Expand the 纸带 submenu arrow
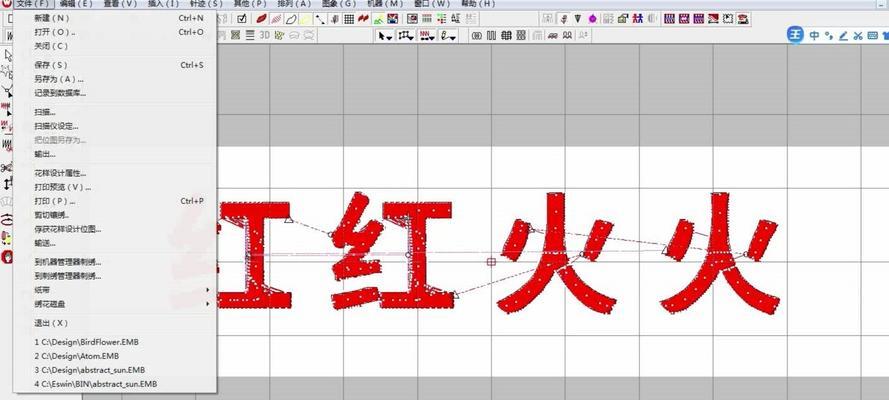 click(x=208, y=290)
